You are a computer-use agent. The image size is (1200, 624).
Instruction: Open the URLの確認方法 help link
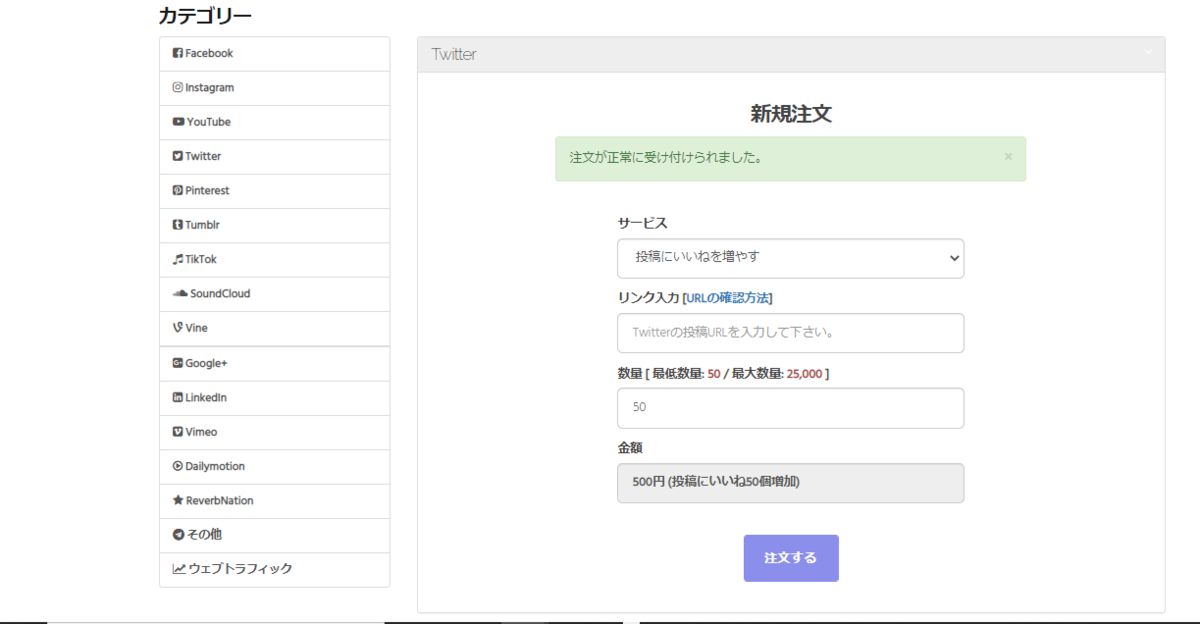pyautogui.click(x=727, y=298)
